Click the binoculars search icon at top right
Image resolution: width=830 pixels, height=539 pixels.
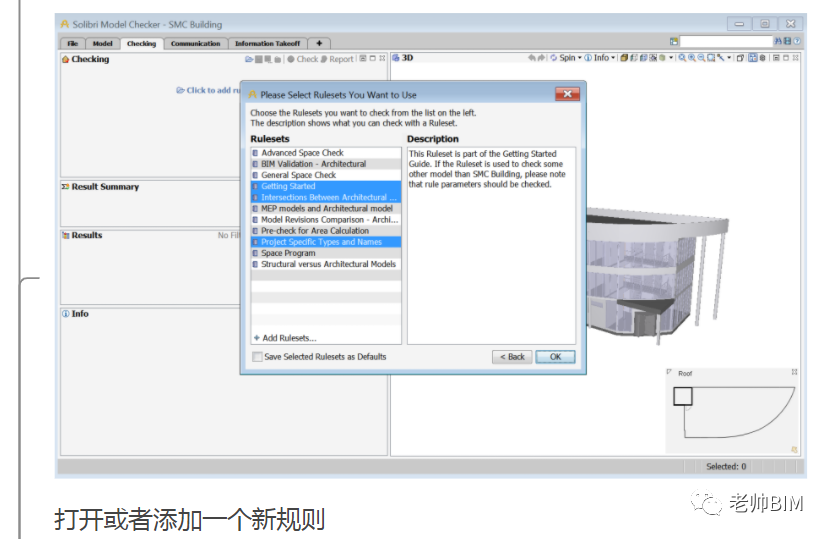tap(778, 41)
